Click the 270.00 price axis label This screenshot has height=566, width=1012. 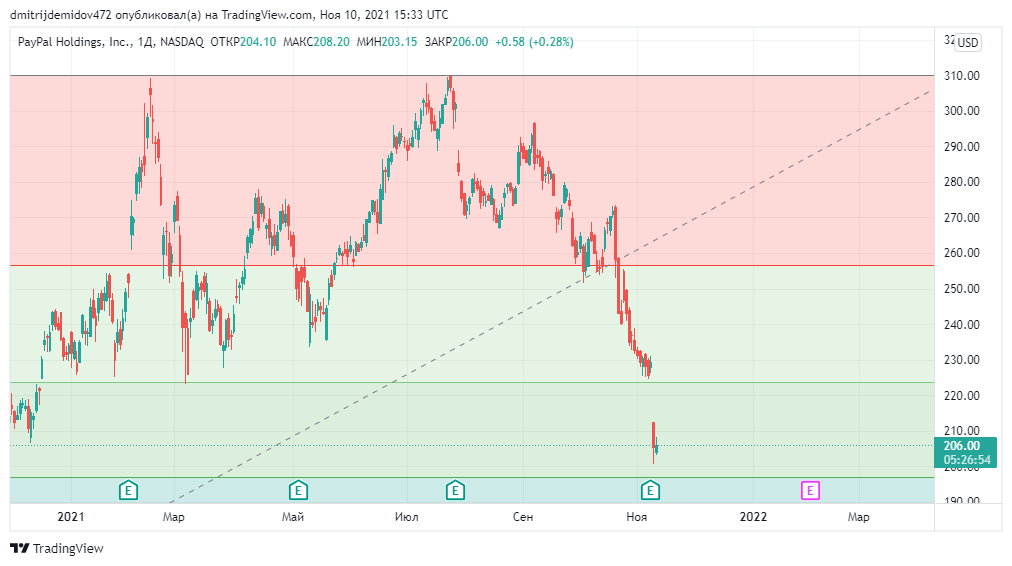click(962, 217)
